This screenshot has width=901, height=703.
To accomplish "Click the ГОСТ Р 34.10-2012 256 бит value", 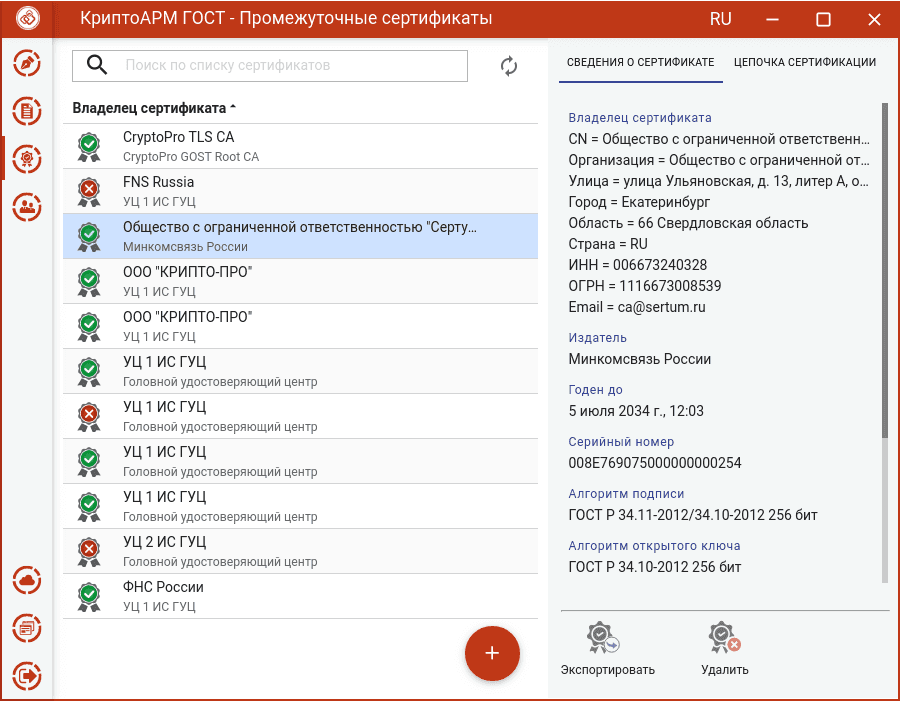I will click(654, 567).
